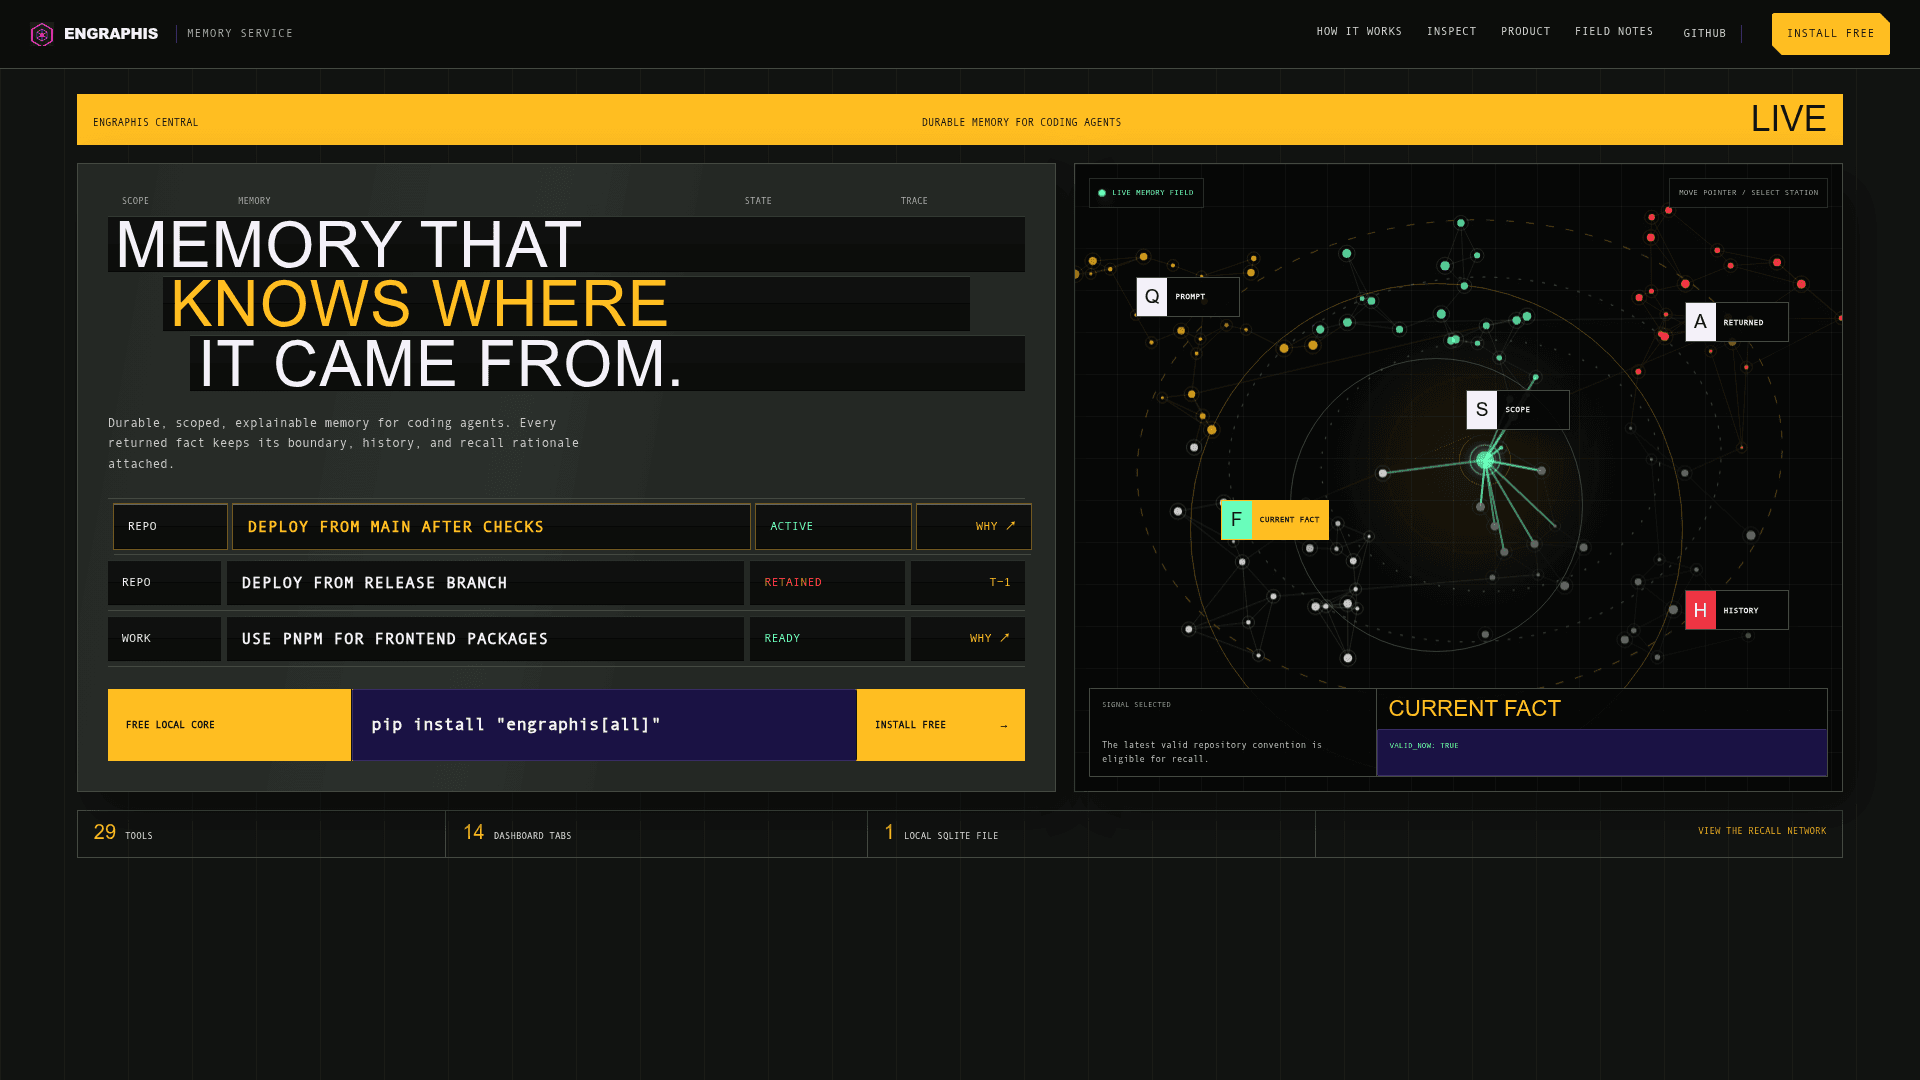Click the LIVE banner label

coord(1788,119)
